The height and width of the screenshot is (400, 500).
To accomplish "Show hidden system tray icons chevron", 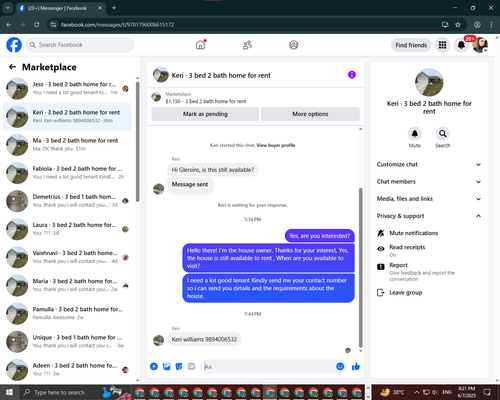I will pyautogui.click(x=416, y=392).
